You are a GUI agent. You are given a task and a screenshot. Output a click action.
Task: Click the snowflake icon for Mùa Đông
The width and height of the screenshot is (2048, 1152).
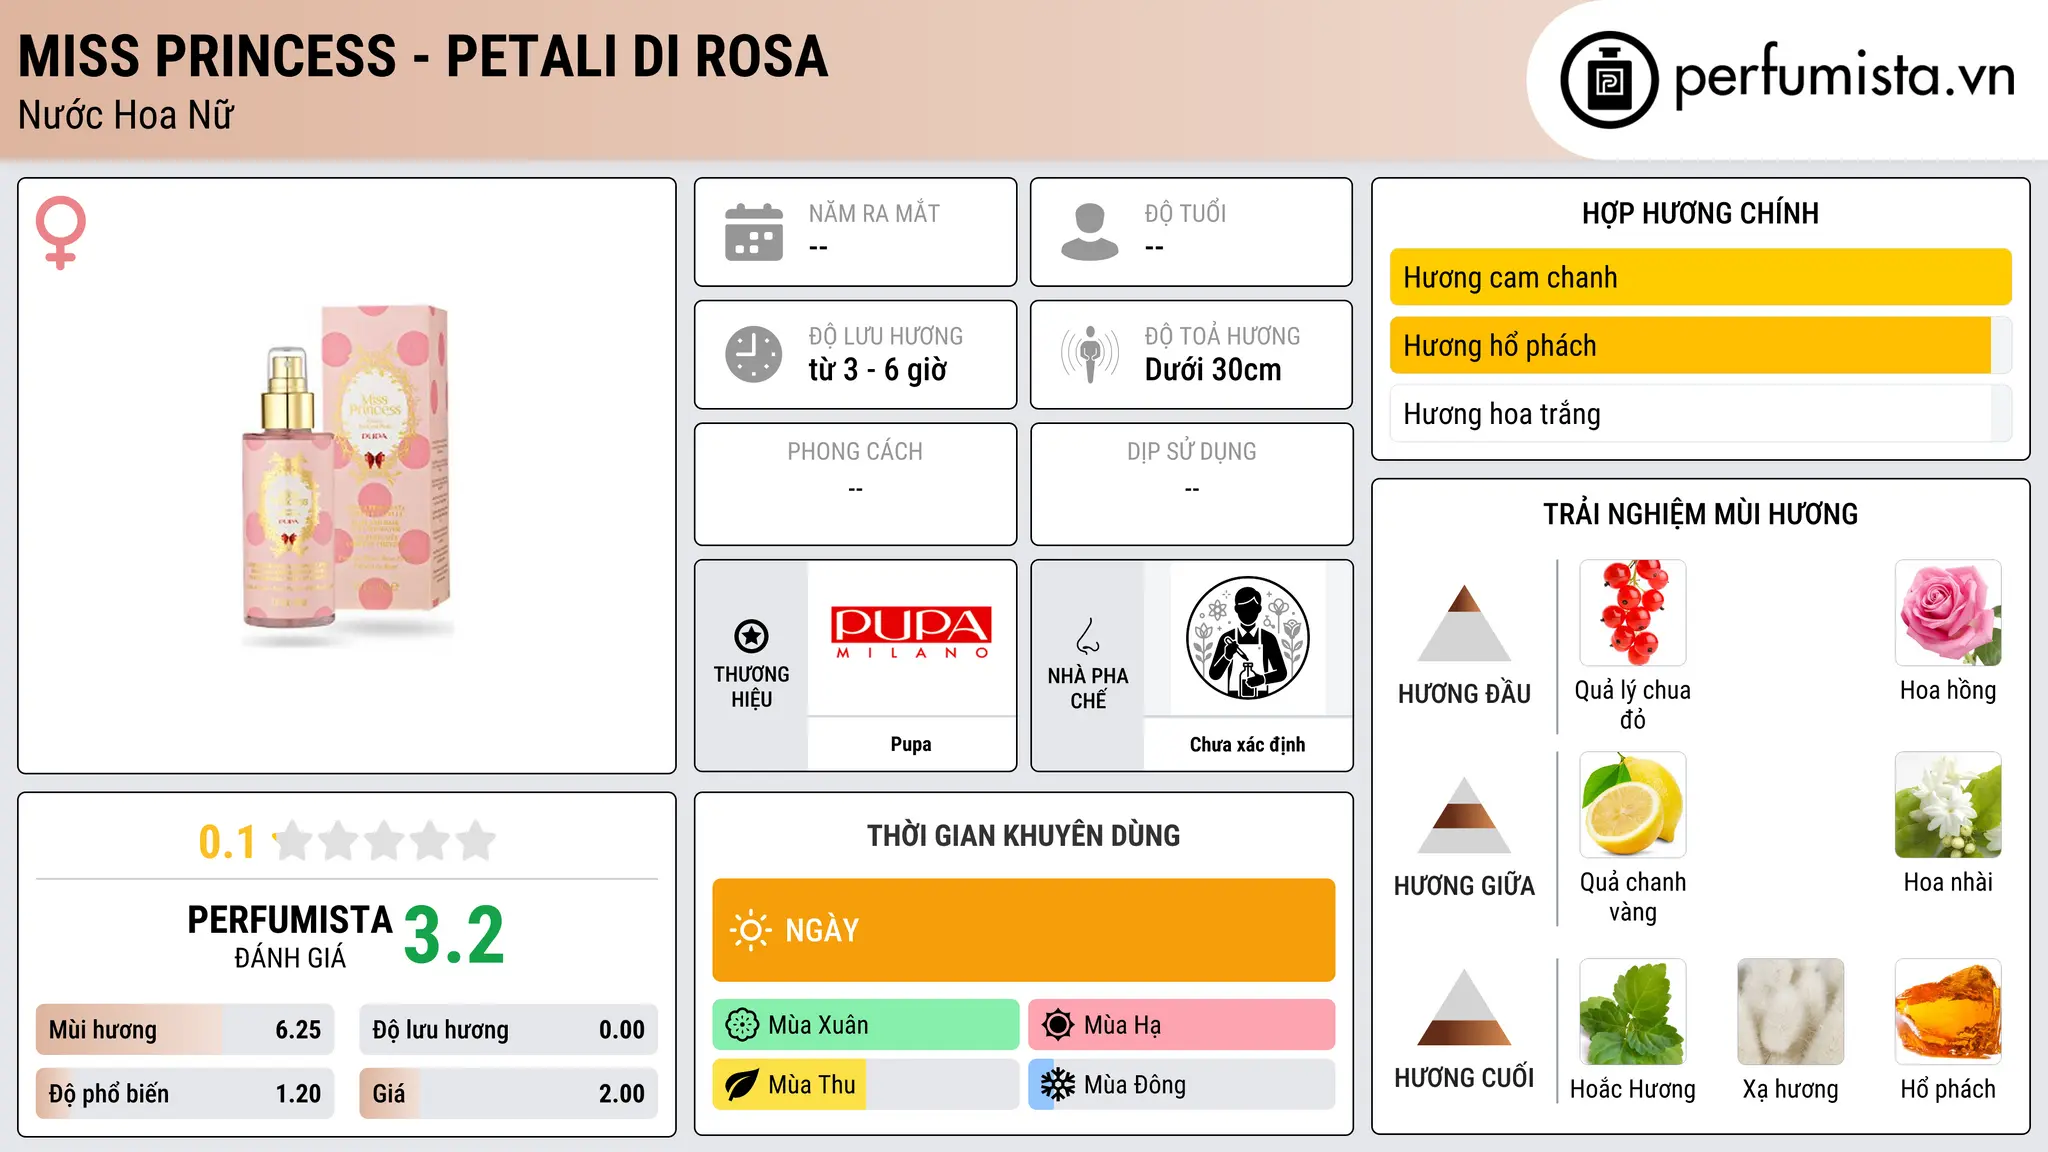[x=1058, y=1085]
